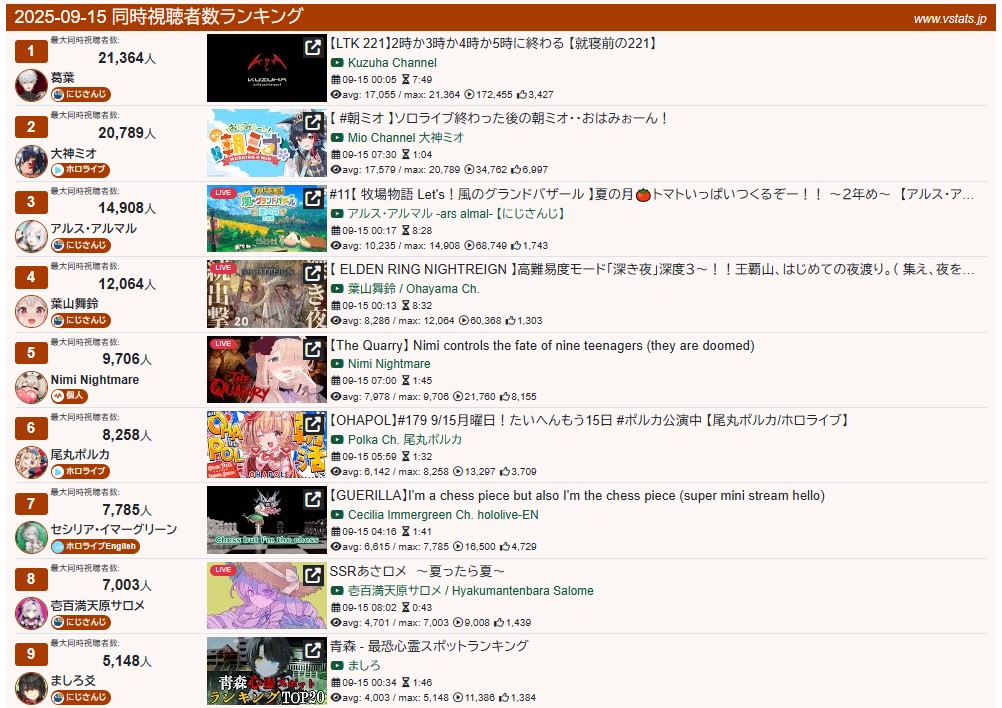Click YouTube icon beside Kuzuha Channel
Image resolution: width=1002 pixels, height=708 pixels.
tap(337, 63)
